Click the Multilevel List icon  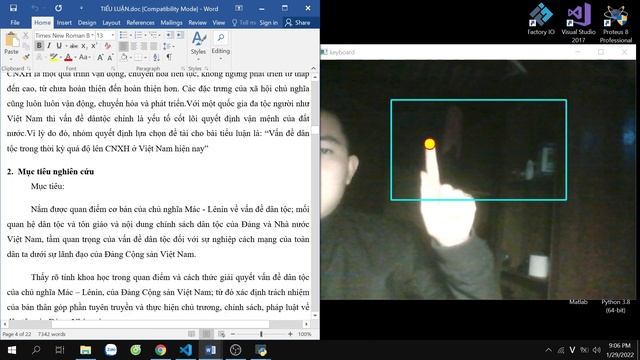(x=153, y=36)
